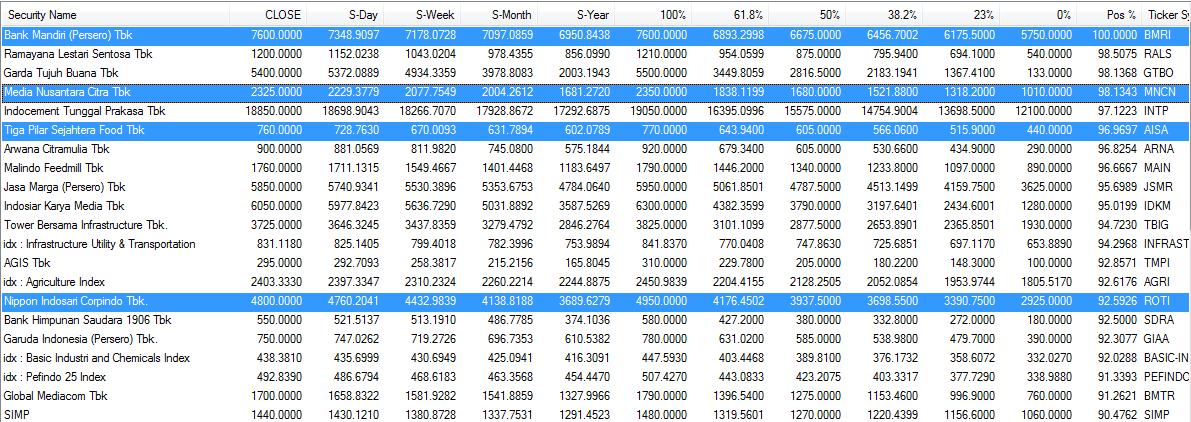Image resolution: width=1191 pixels, height=422 pixels.
Task: Click the Ticker Symbol column header
Action: click(1165, 14)
